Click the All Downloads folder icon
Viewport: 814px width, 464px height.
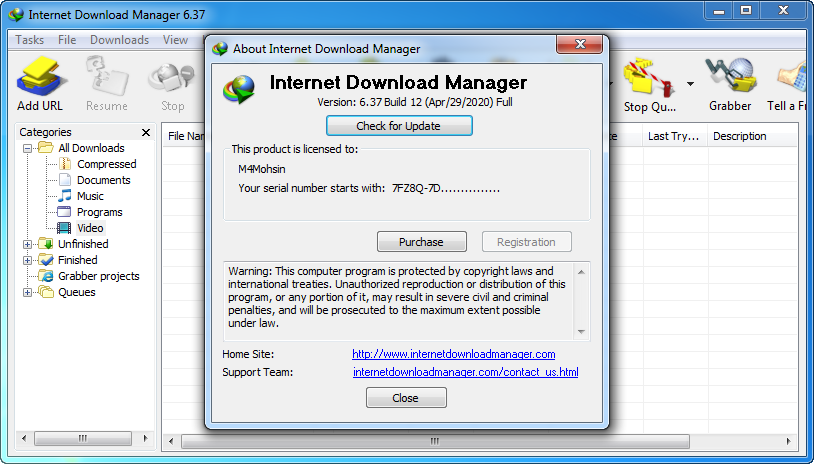pos(46,148)
